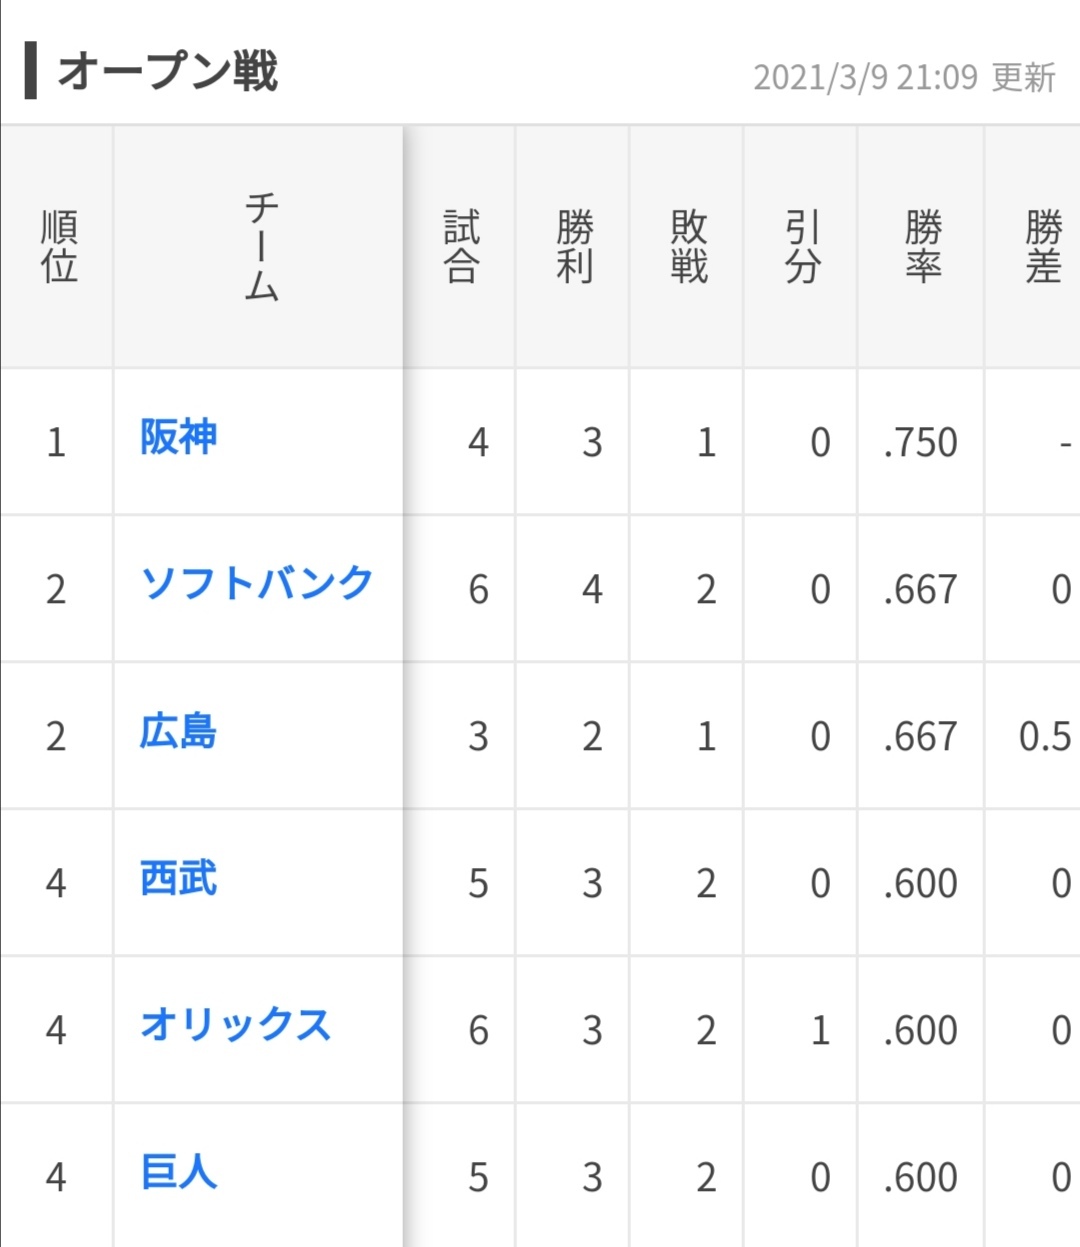Screen dimensions: 1080x1247
Task: Go to the オリックス team page
Action: pyautogui.click(x=236, y=1025)
